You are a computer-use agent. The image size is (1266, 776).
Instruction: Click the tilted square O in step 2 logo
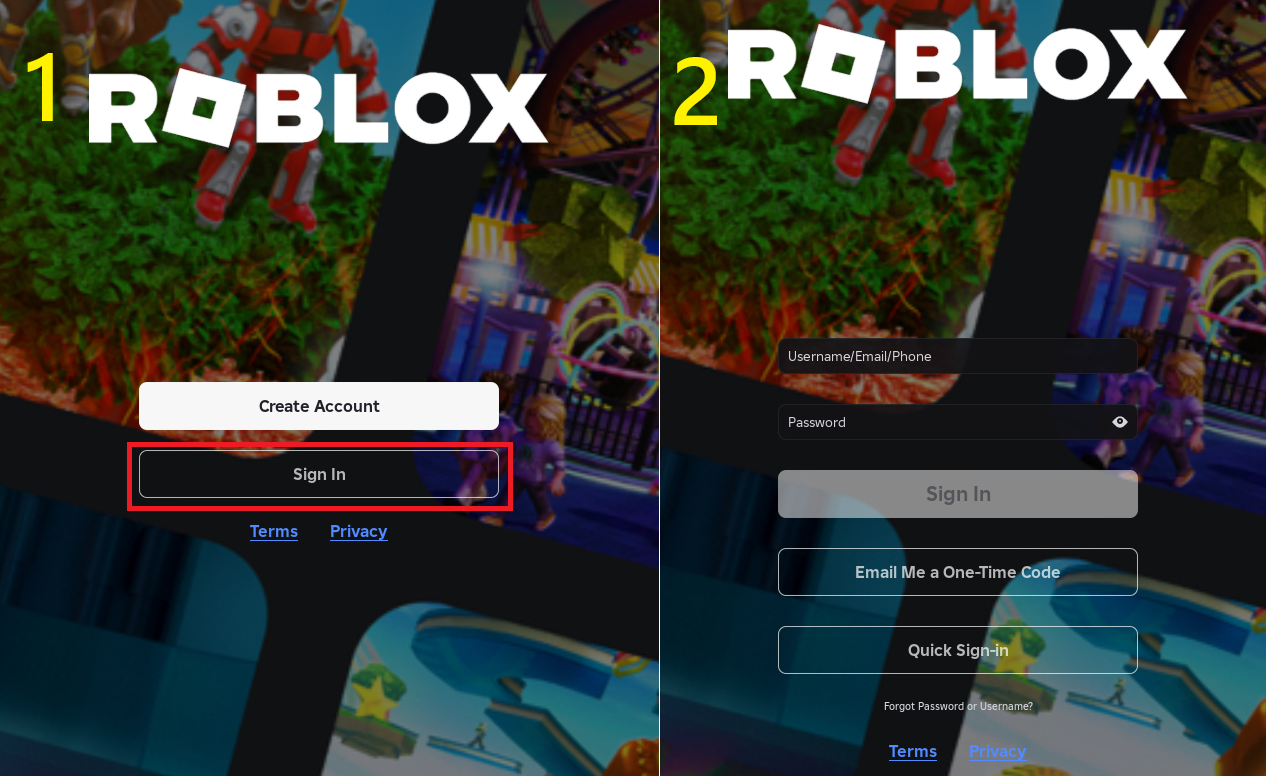pos(840,62)
